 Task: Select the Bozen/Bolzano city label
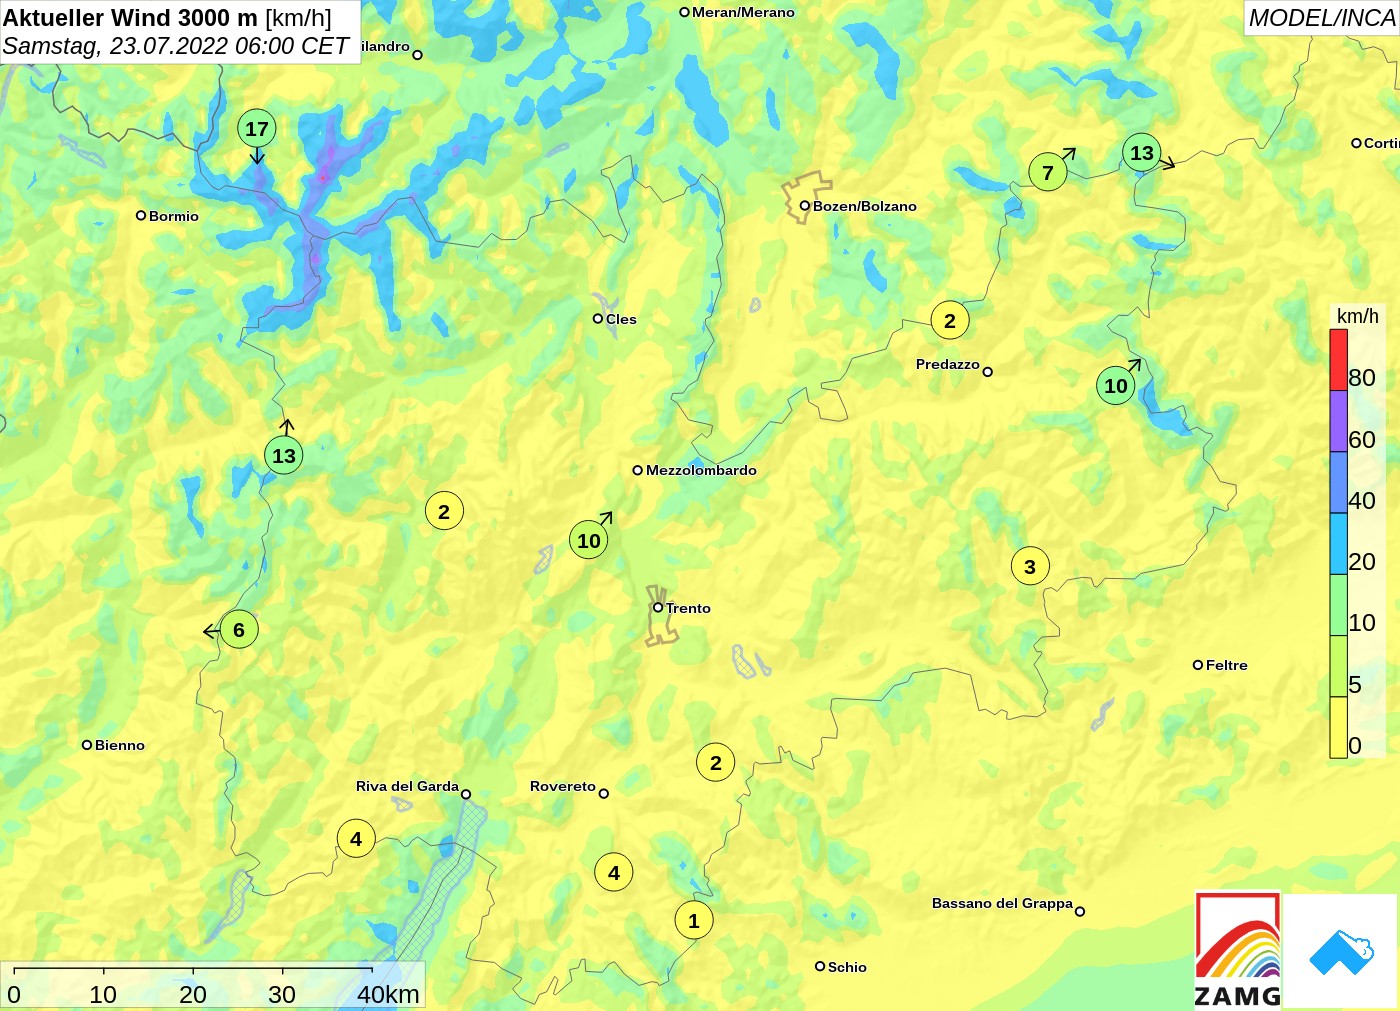[x=864, y=206]
